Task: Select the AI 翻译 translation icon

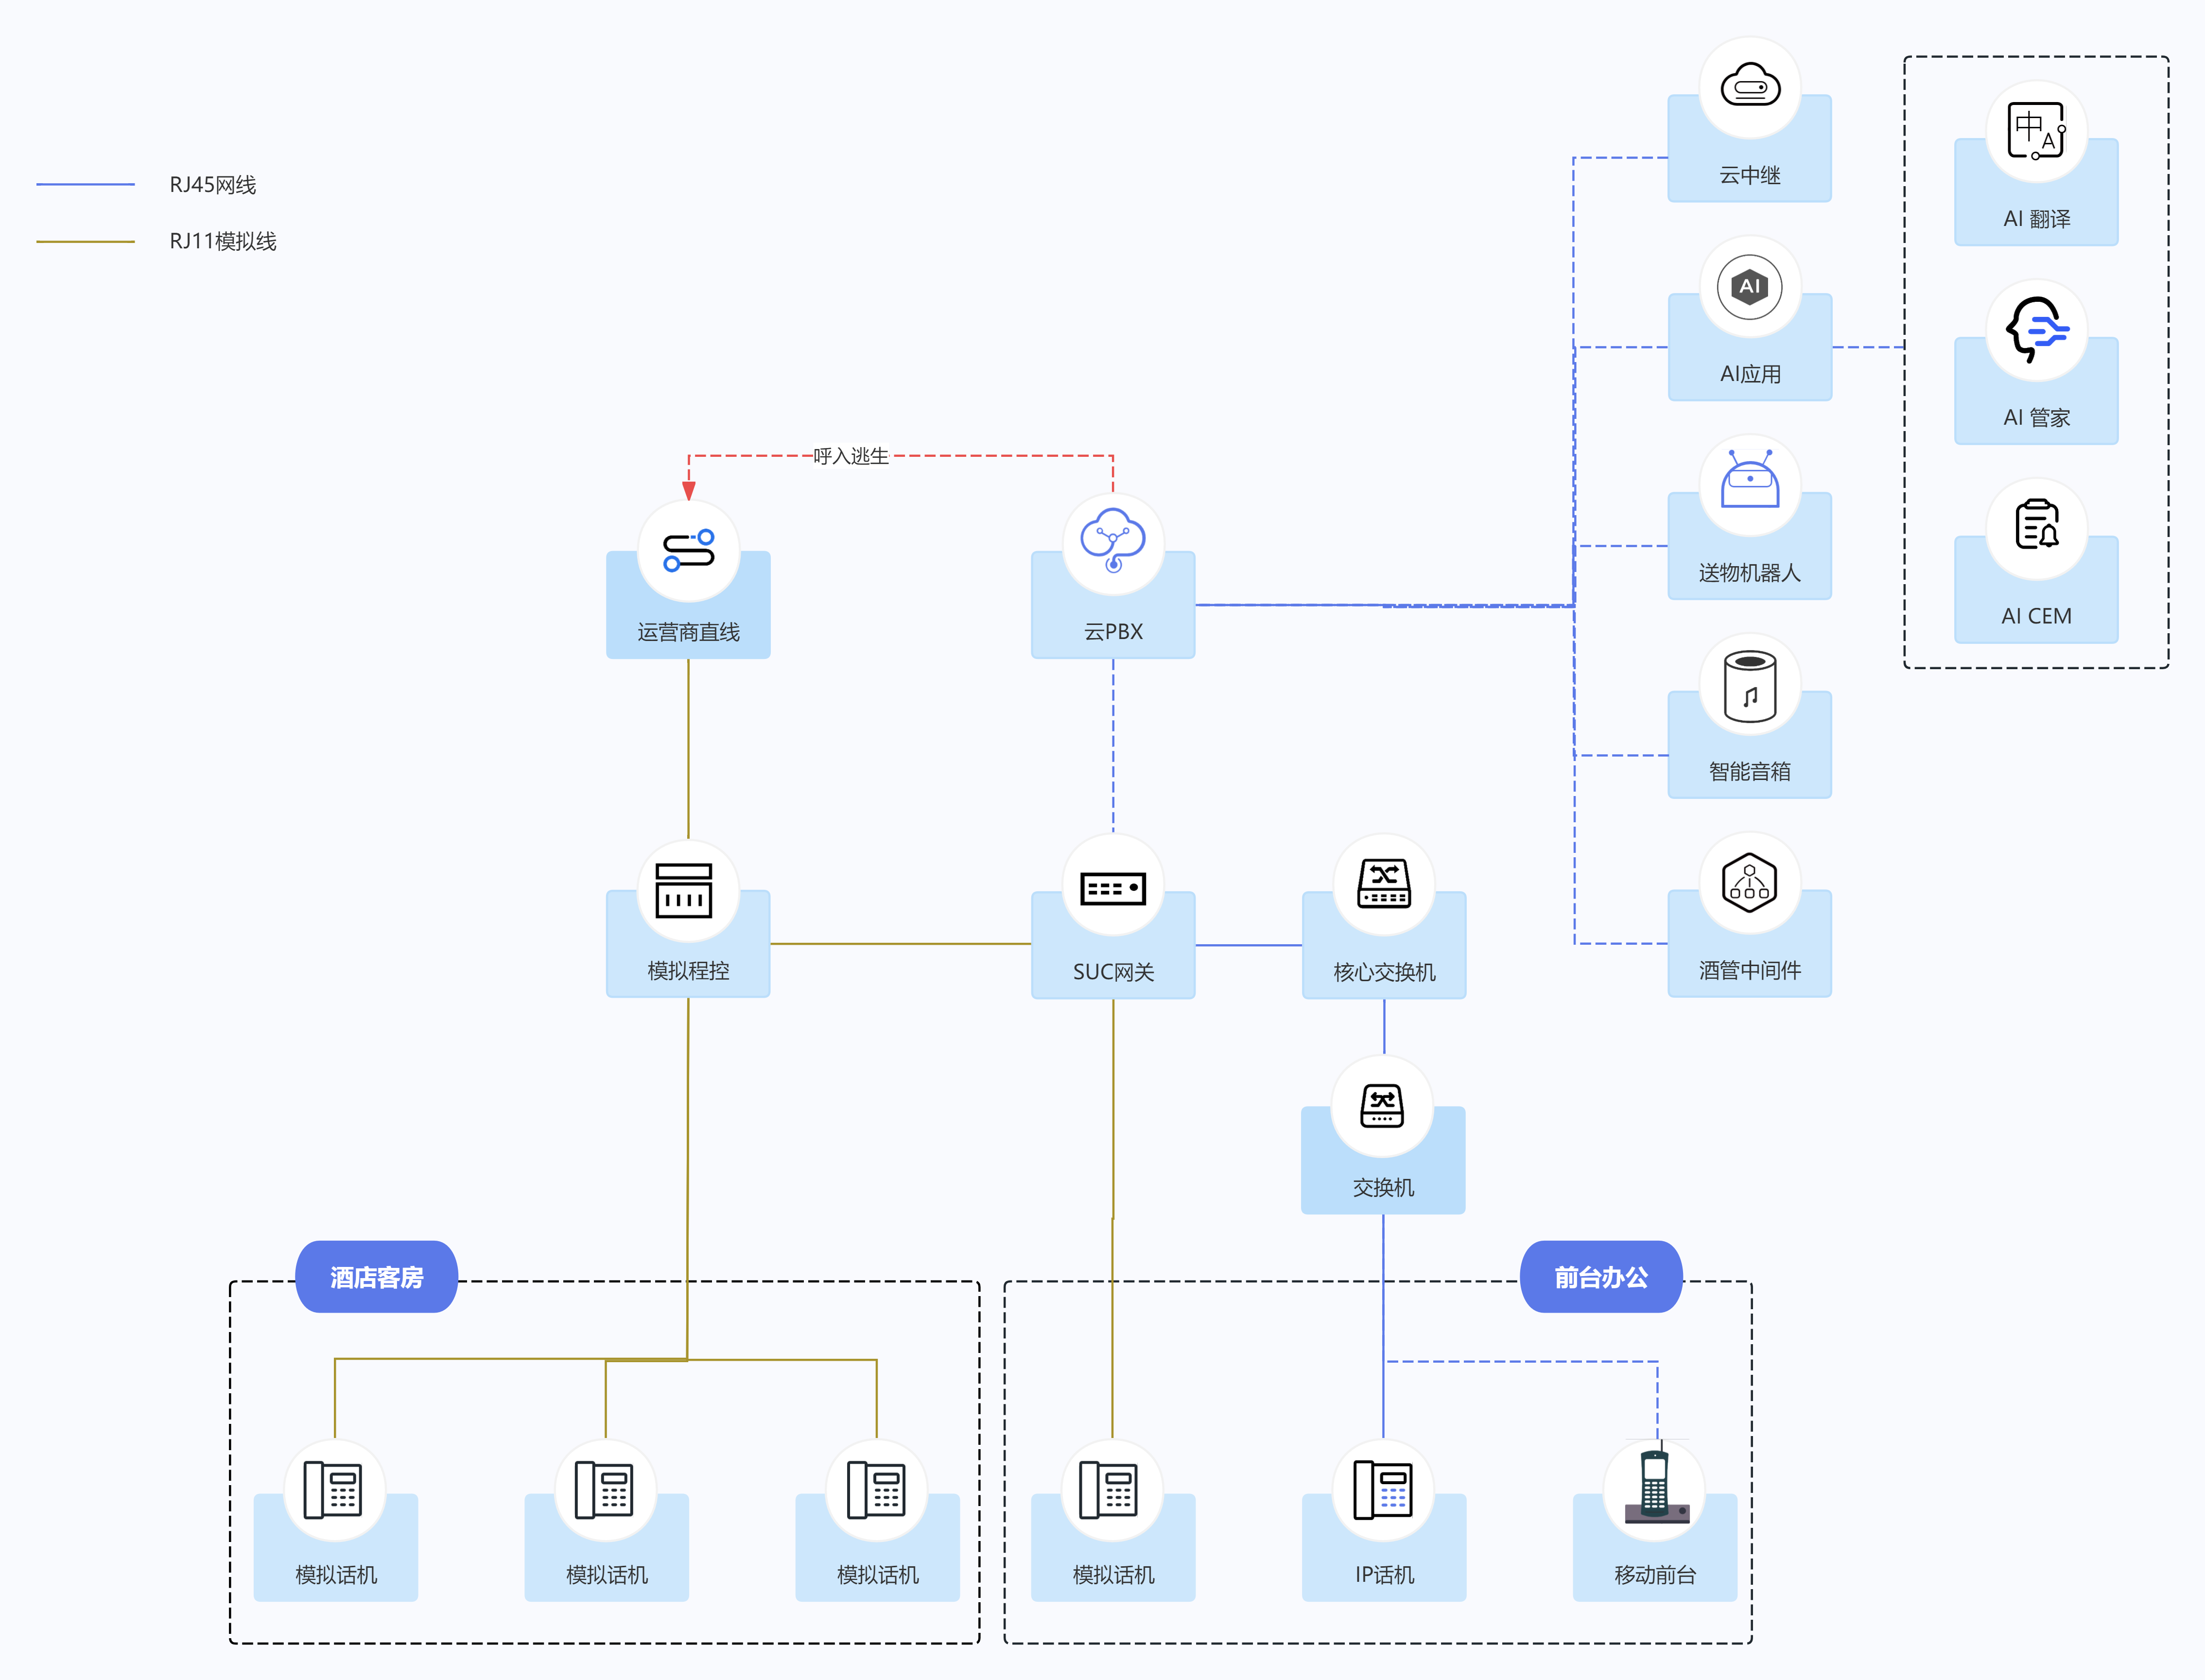Action: pos(2037,130)
